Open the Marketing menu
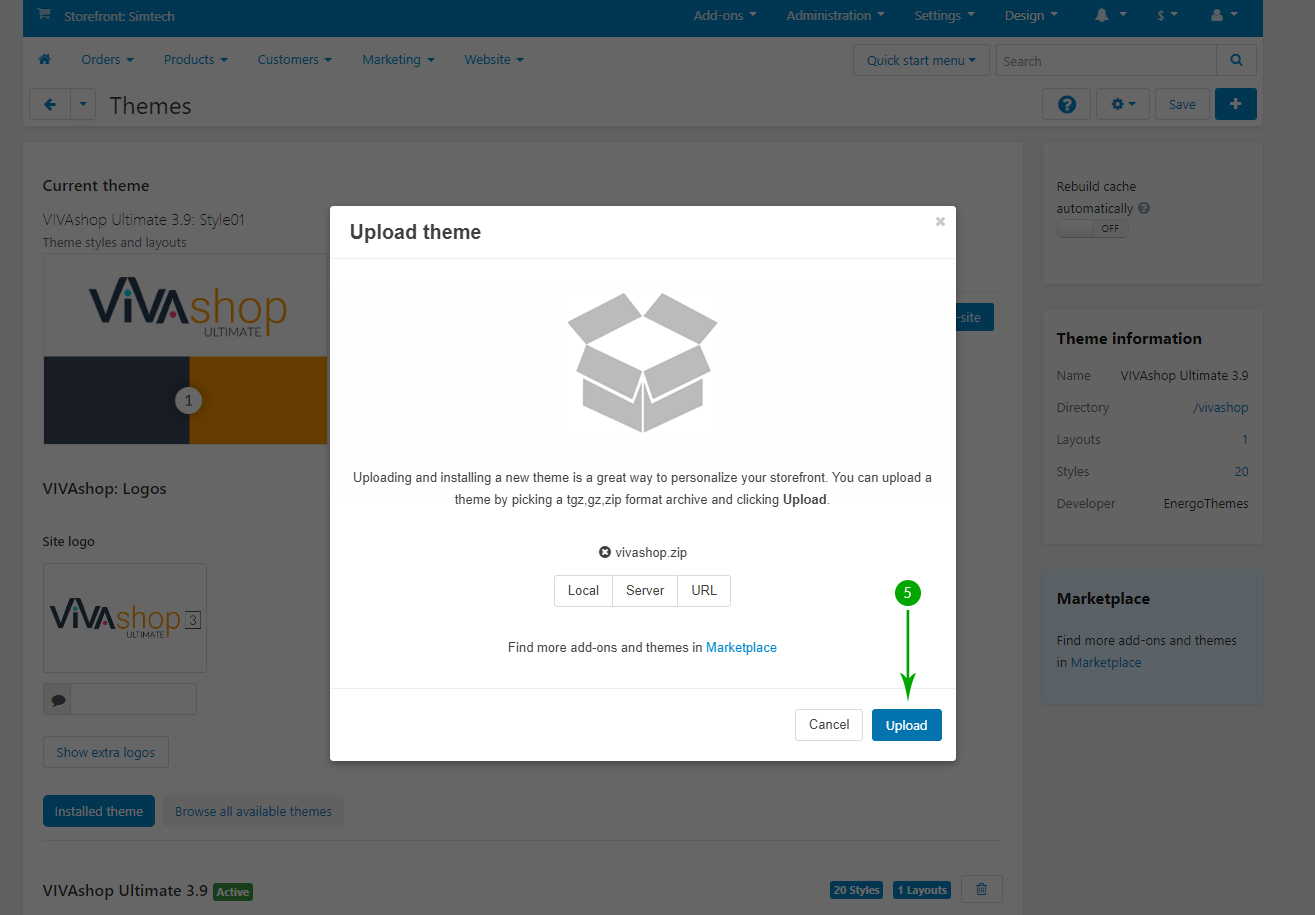Viewport: 1315px width, 915px height. [x=398, y=60]
